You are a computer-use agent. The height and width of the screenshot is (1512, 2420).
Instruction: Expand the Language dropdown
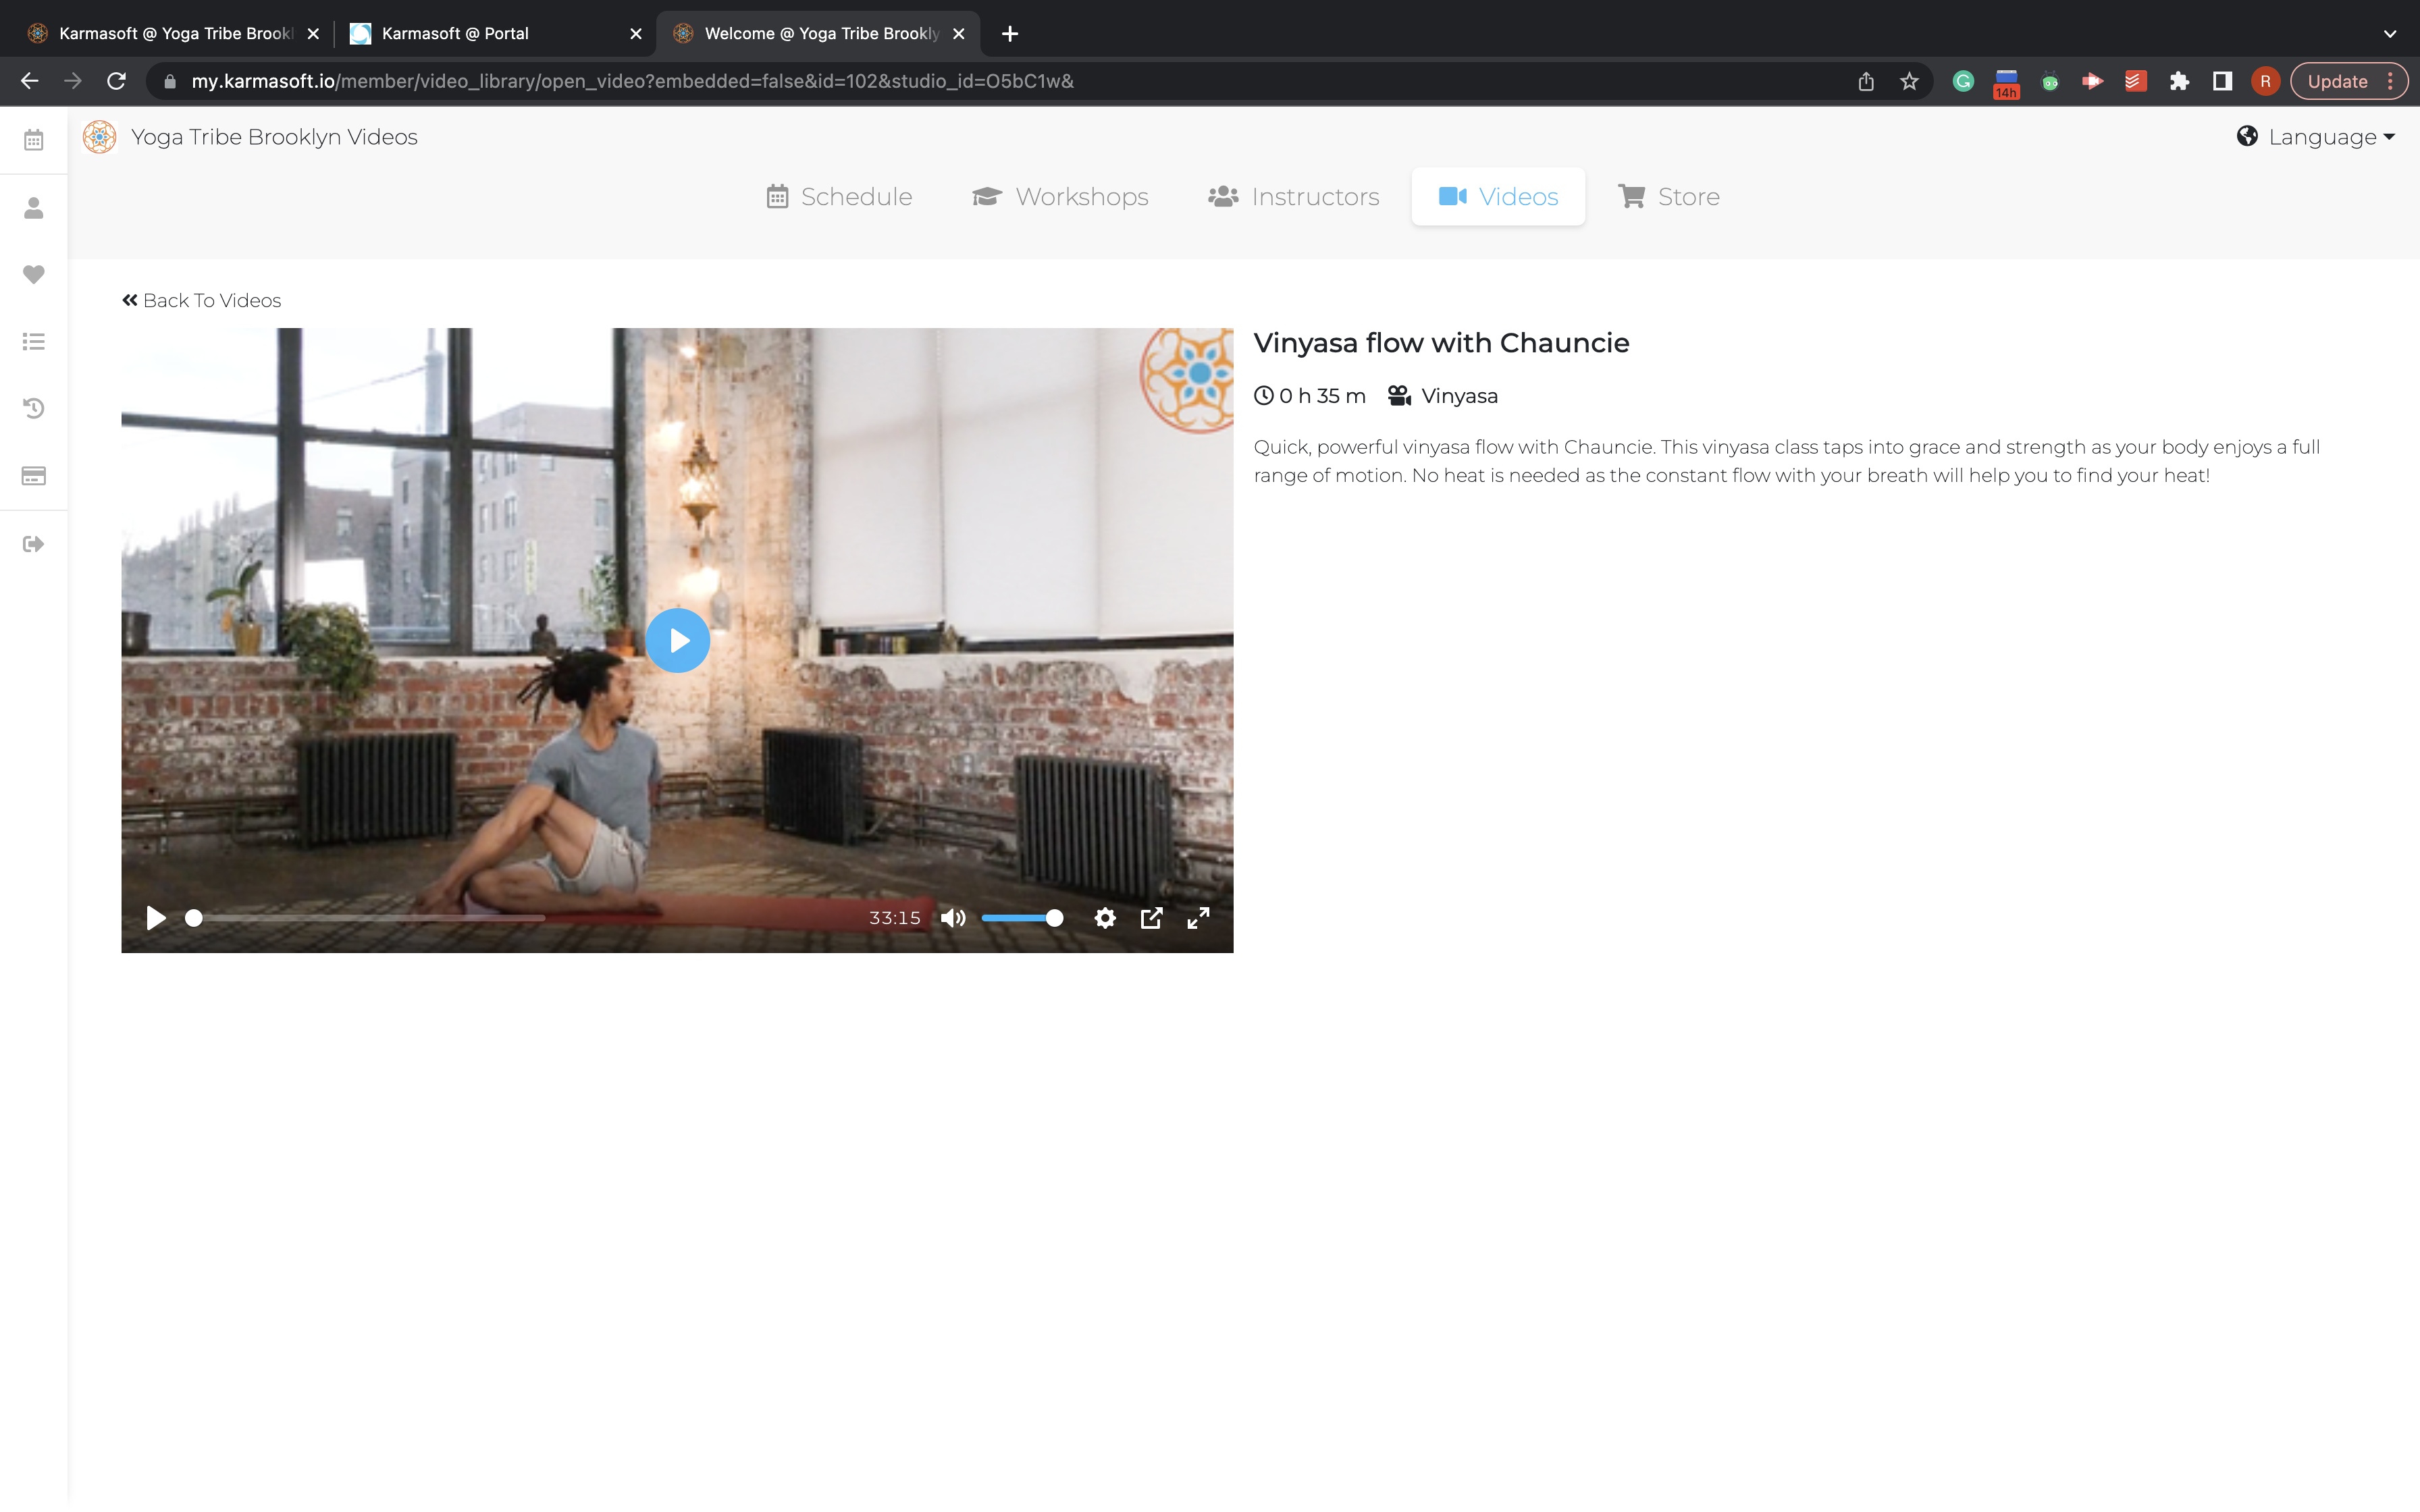tap(2316, 137)
